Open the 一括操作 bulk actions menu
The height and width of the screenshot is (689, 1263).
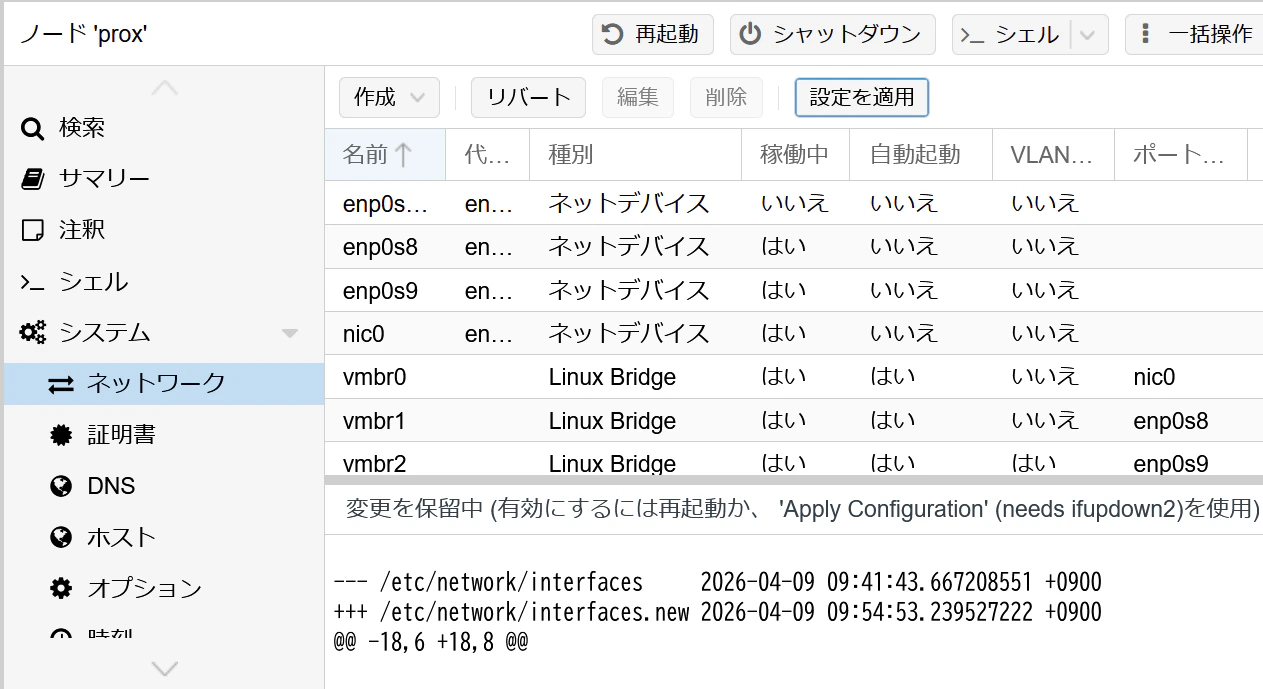[1194, 34]
